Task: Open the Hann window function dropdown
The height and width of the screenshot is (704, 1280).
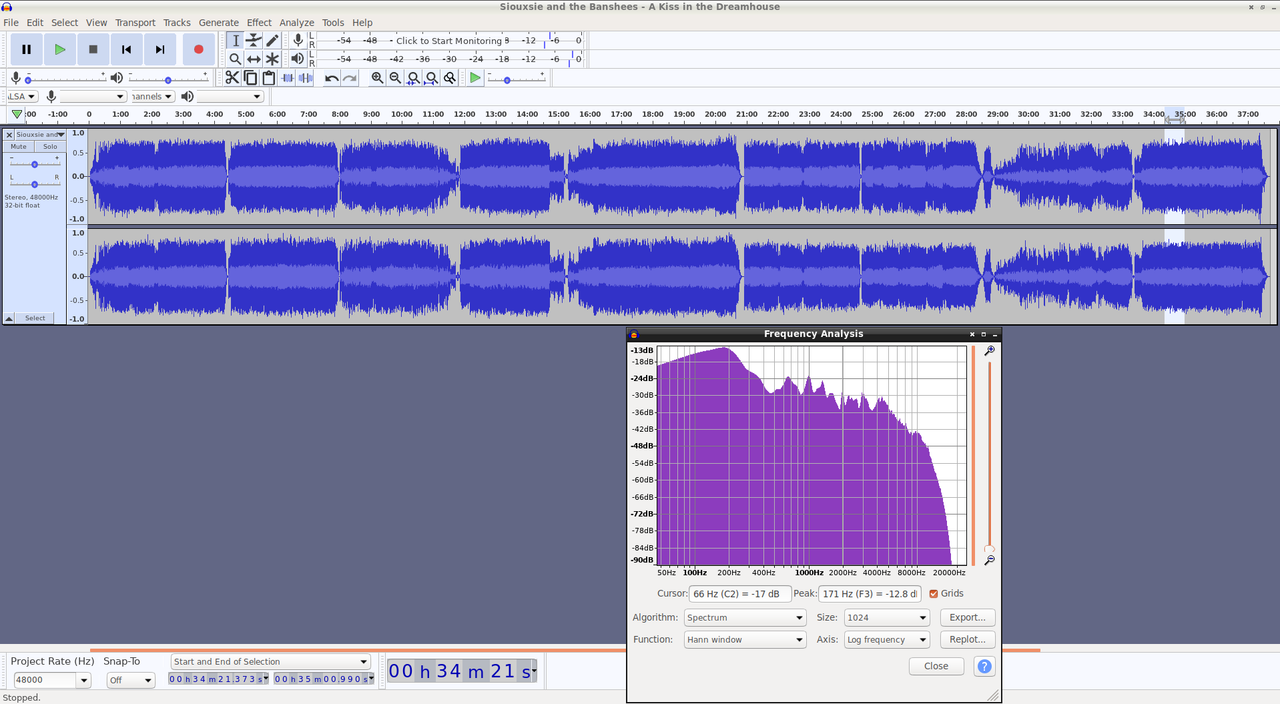Action: pos(745,640)
